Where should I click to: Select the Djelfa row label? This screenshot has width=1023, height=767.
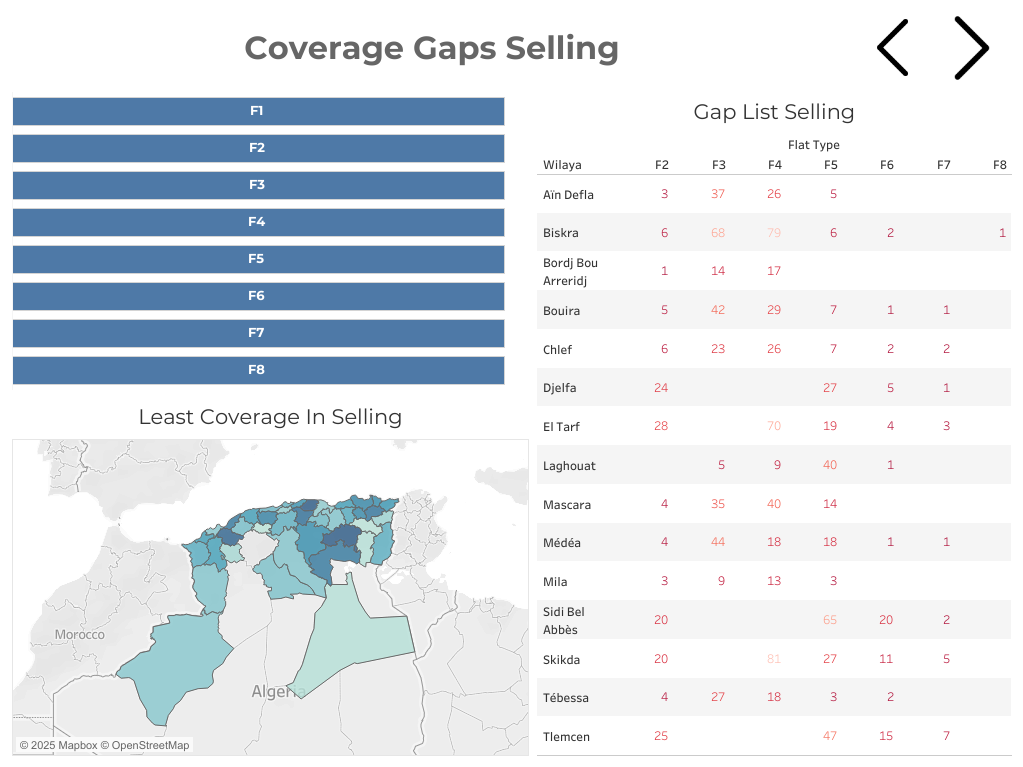click(559, 387)
